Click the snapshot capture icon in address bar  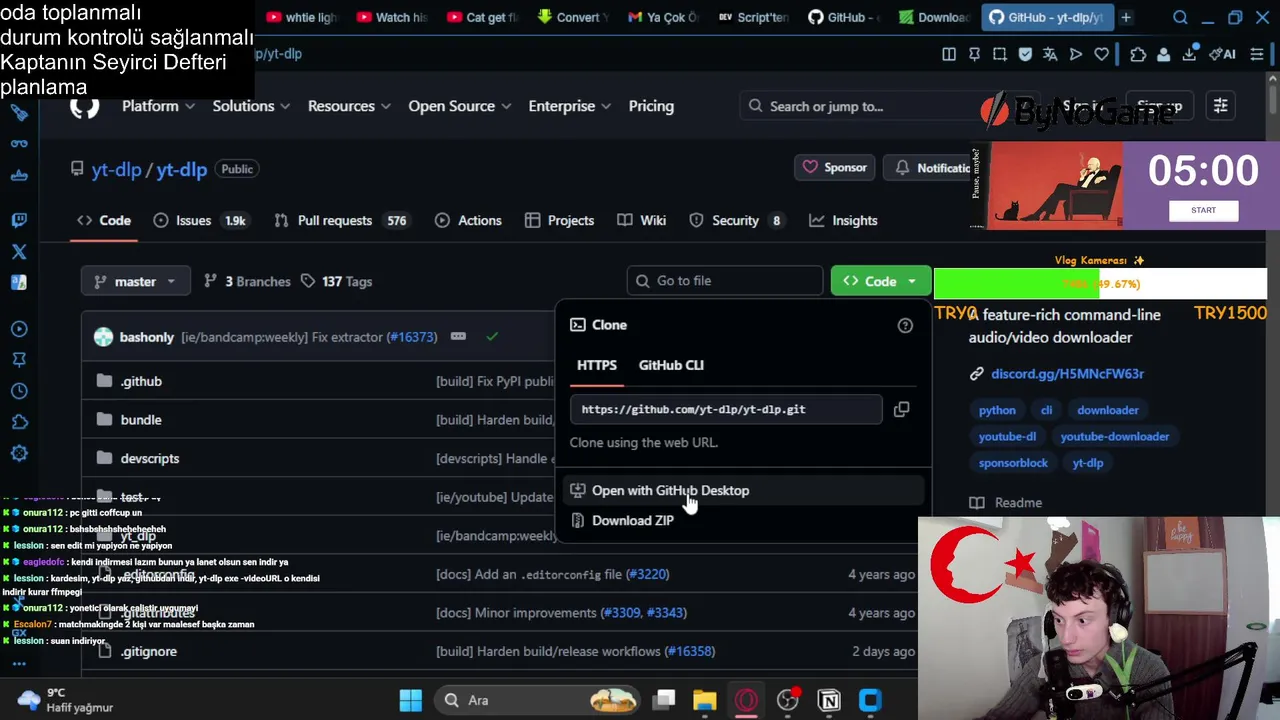999,54
